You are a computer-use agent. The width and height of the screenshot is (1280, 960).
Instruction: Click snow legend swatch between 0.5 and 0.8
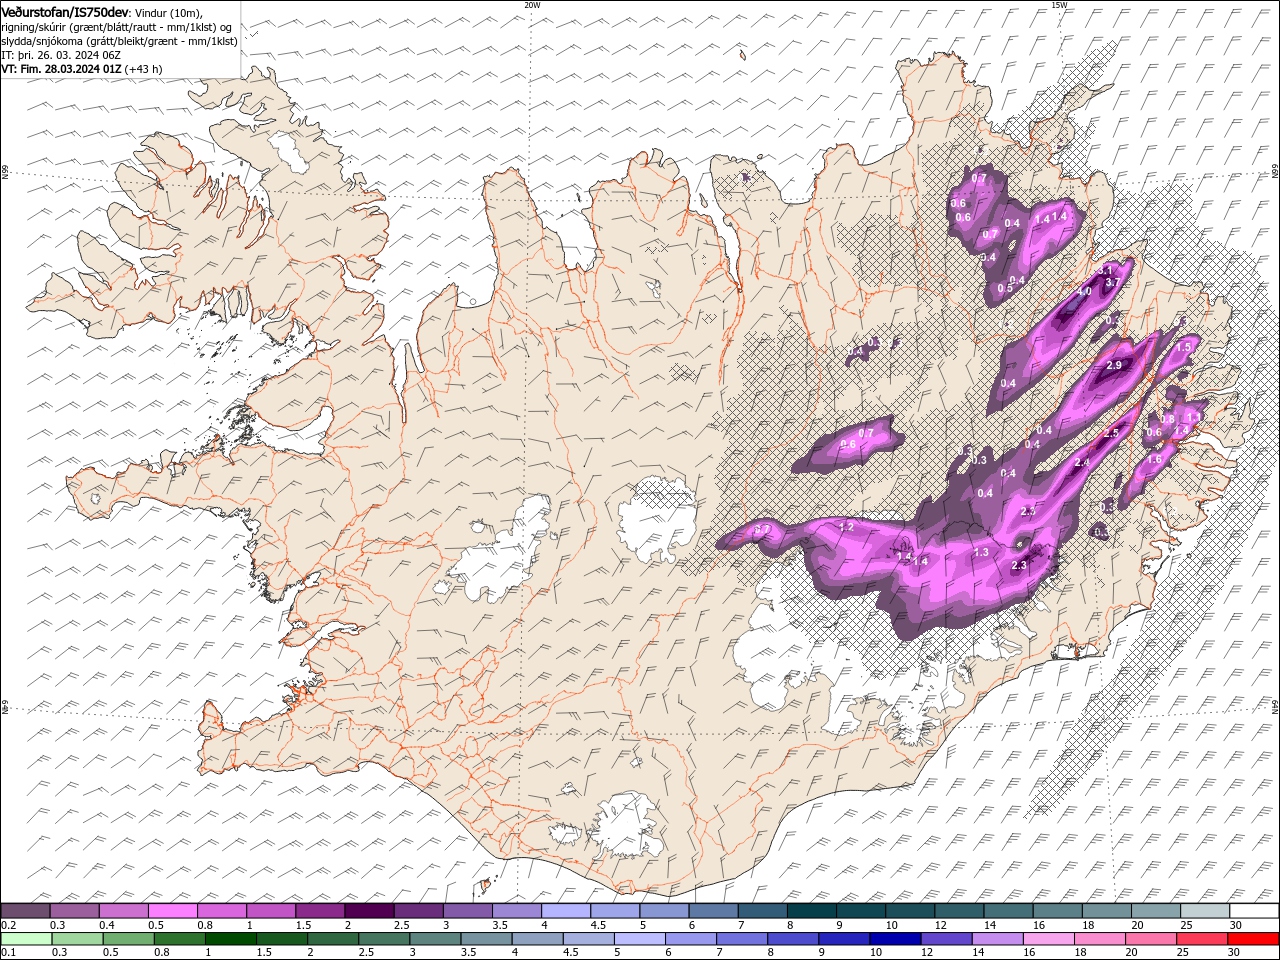(172, 911)
